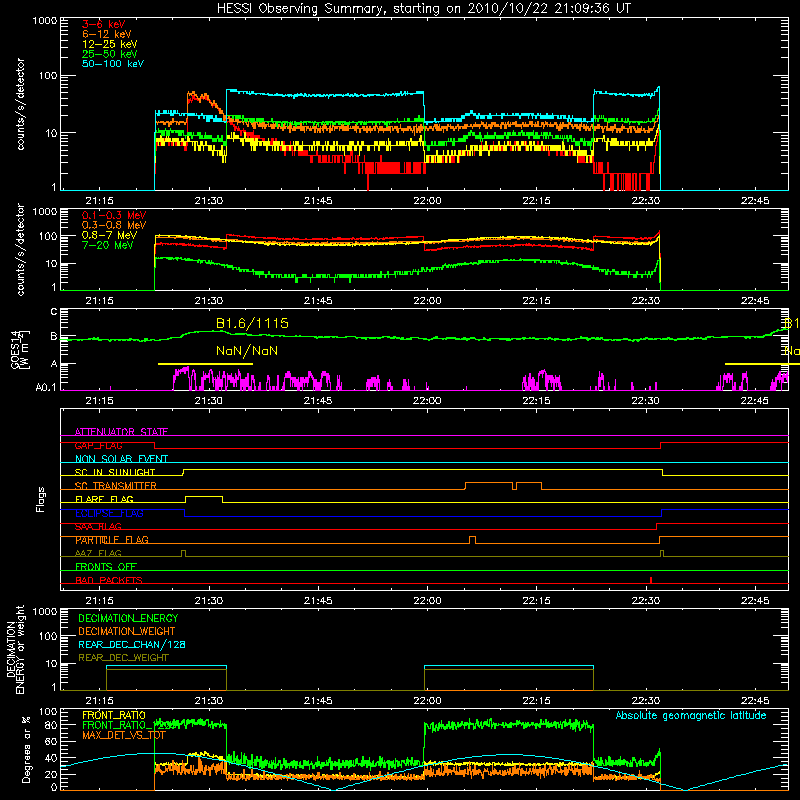Select the 50-100 keV legend label

[113, 64]
